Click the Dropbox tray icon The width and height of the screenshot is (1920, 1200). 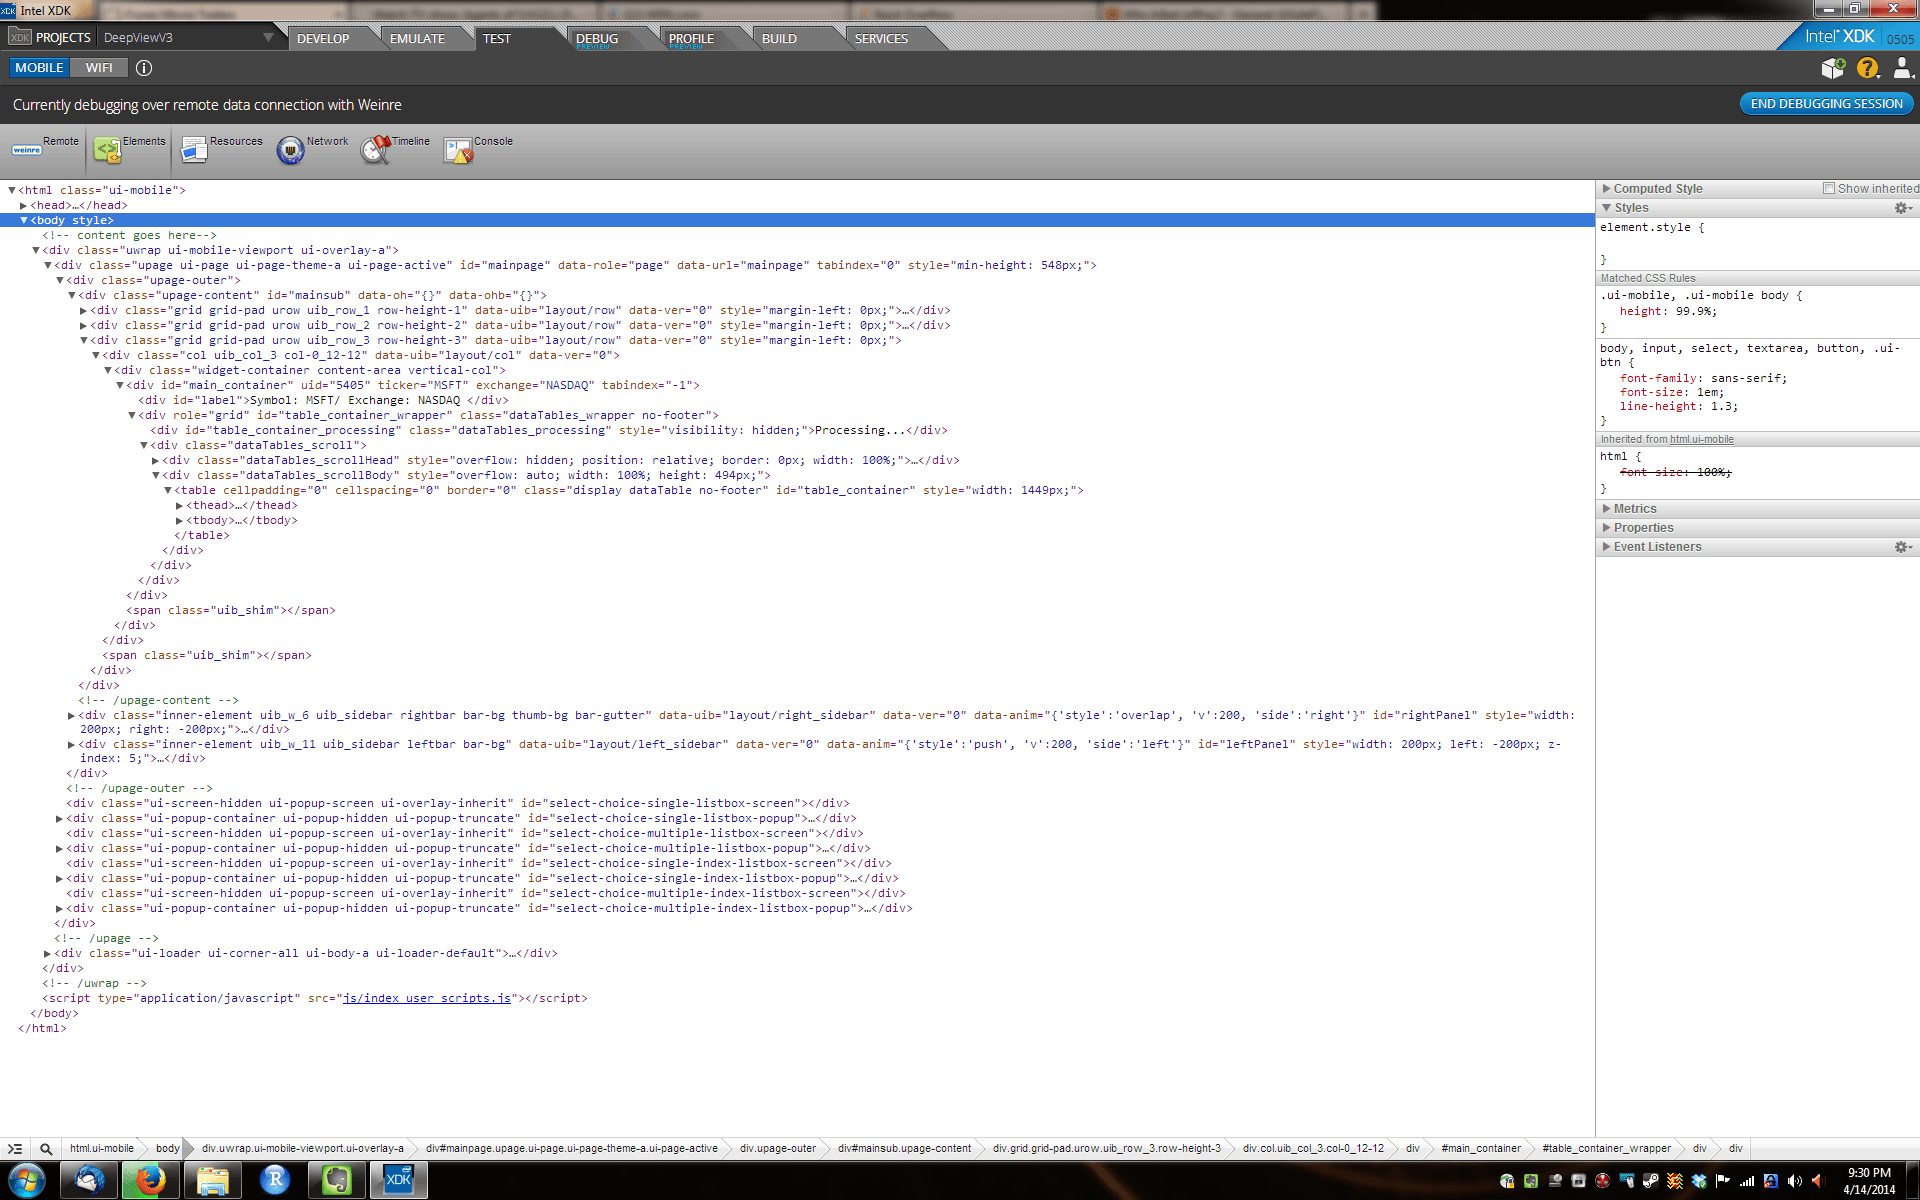(x=1699, y=1181)
